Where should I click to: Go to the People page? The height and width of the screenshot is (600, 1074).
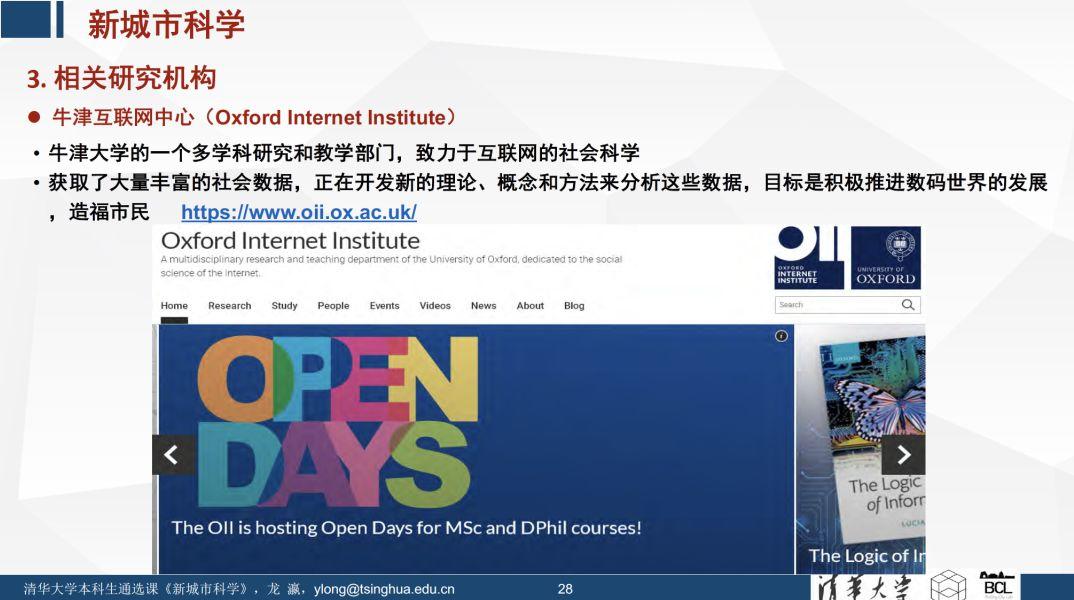point(334,305)
